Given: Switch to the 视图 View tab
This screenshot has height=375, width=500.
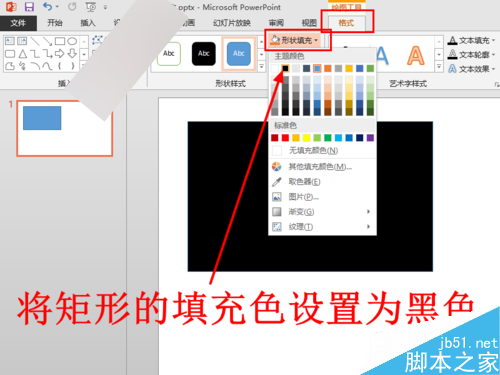Looking at the screenshot, I should tap(309, 23).
